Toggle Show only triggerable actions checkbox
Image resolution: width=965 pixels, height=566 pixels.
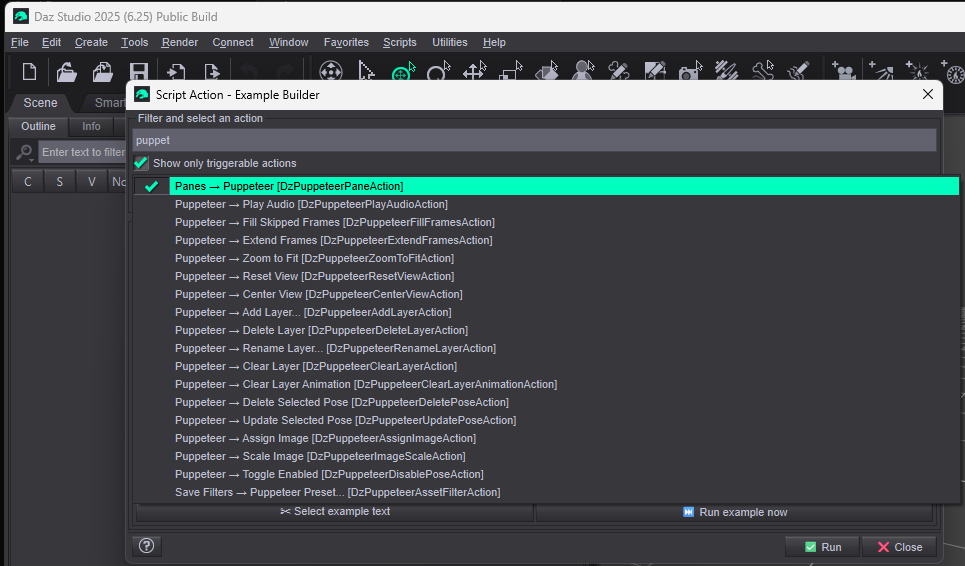pos(141,163)
